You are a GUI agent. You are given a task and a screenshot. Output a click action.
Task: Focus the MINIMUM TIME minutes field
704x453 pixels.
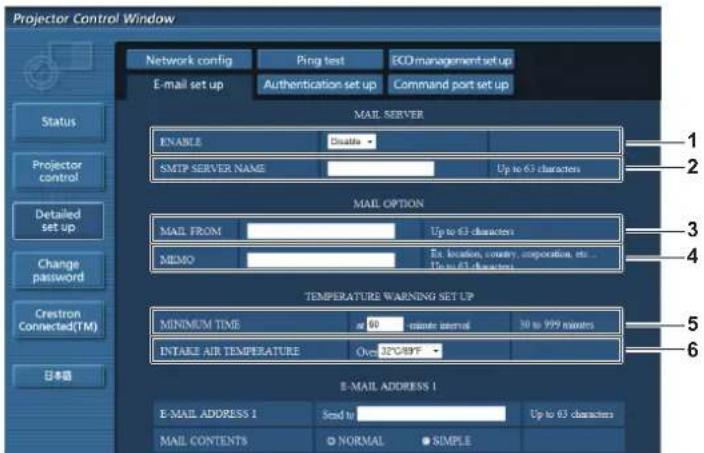385,324
